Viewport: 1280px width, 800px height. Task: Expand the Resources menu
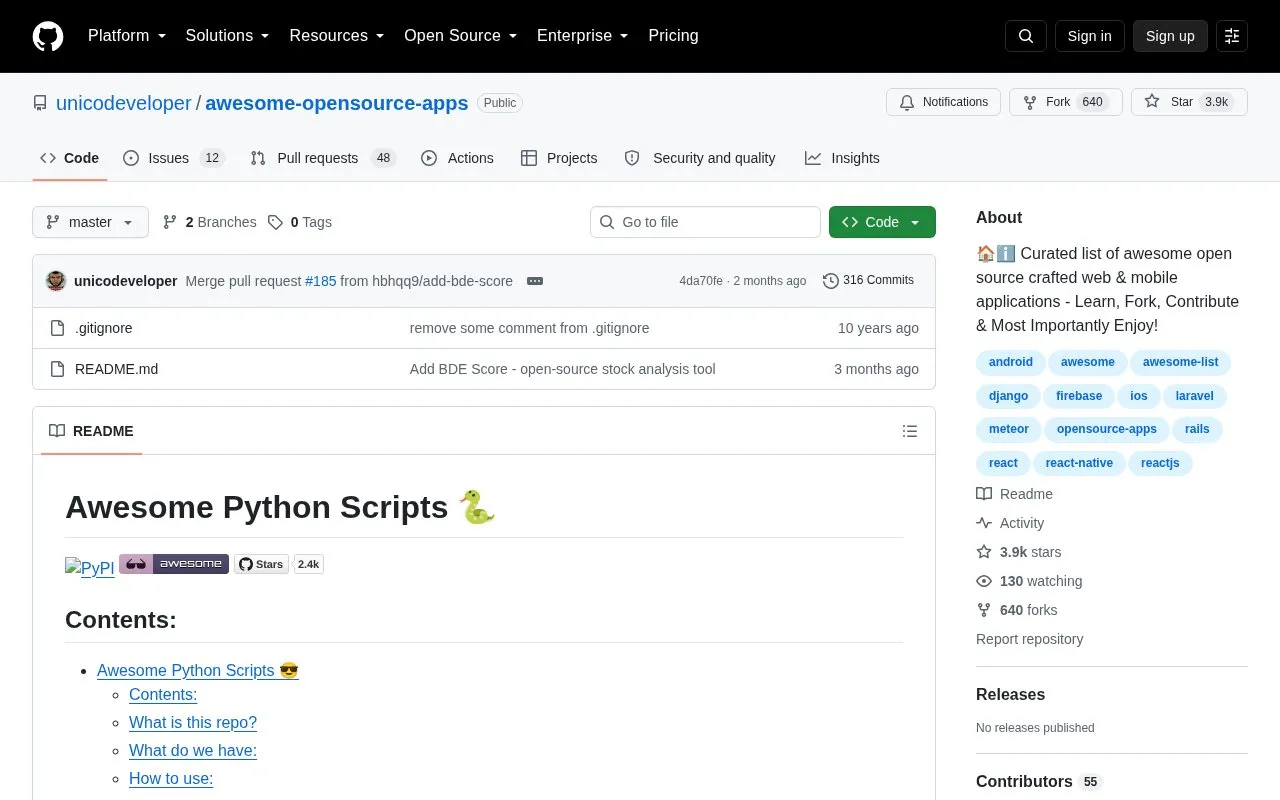tap(337, 36)
